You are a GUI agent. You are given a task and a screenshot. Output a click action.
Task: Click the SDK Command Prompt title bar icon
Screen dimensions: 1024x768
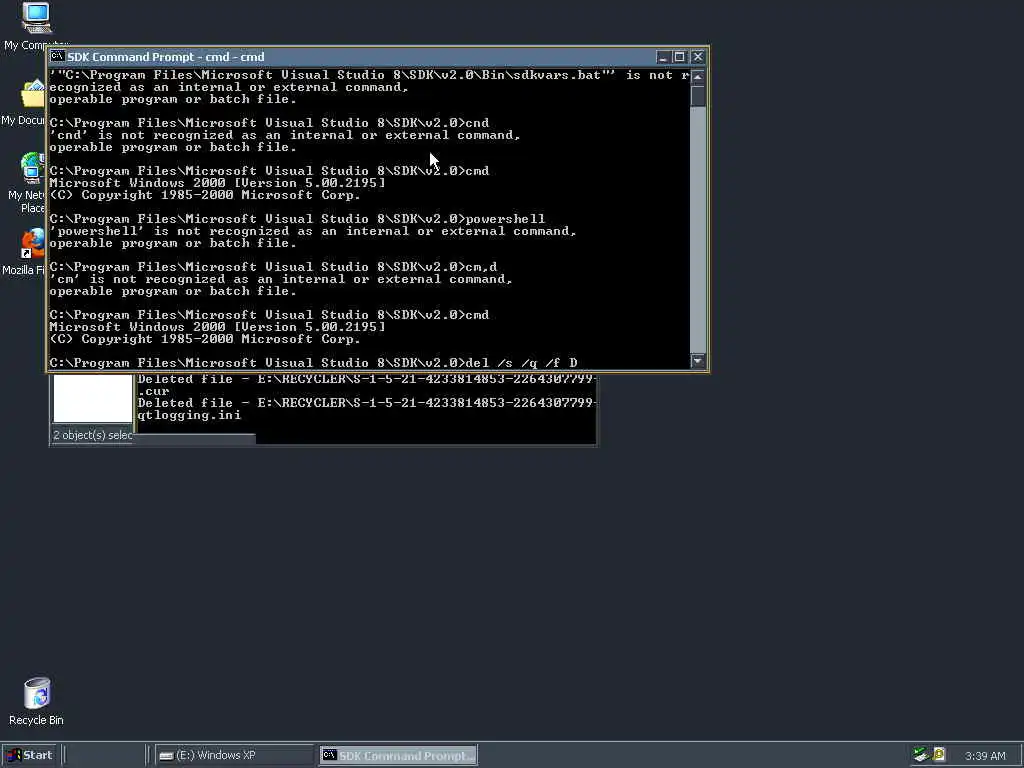point(57,57)
